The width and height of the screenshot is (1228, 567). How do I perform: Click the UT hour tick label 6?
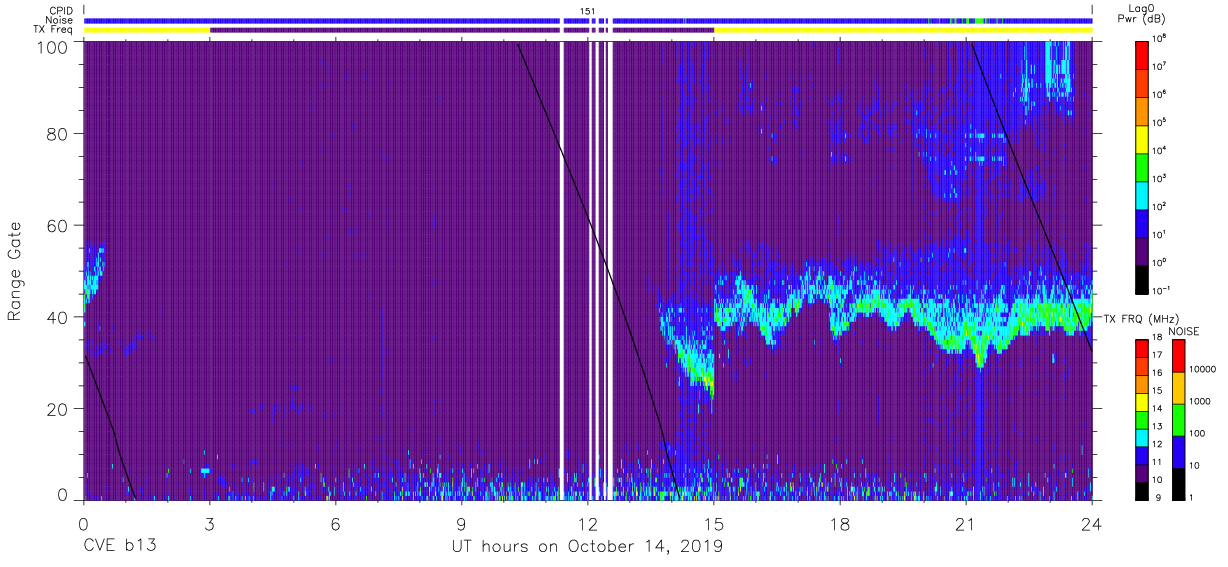coord(336,523)
